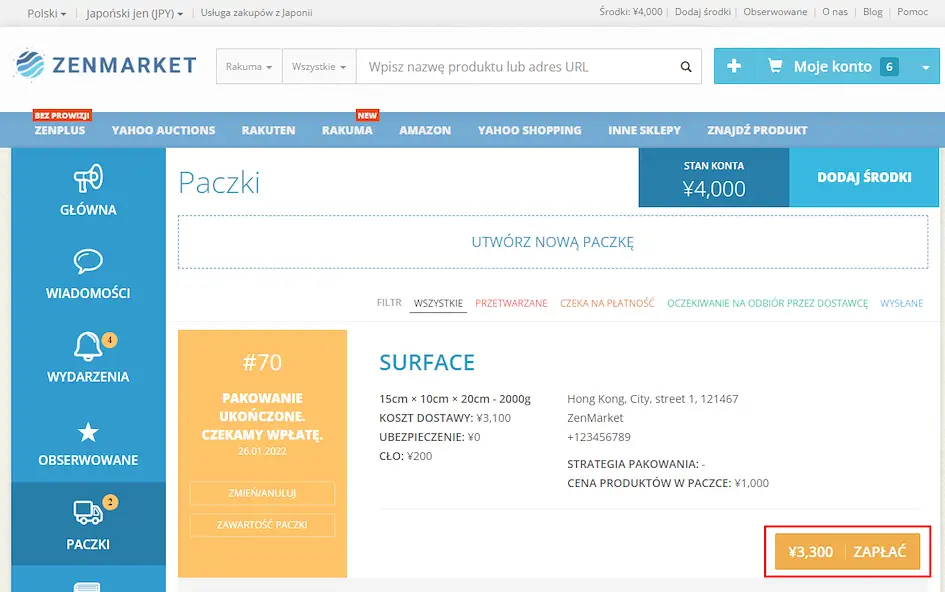The image size is (945, 592).
Task: Select the CZEKA NA PŁATNOŚĆ filter
Action: (x=607, y=303)
